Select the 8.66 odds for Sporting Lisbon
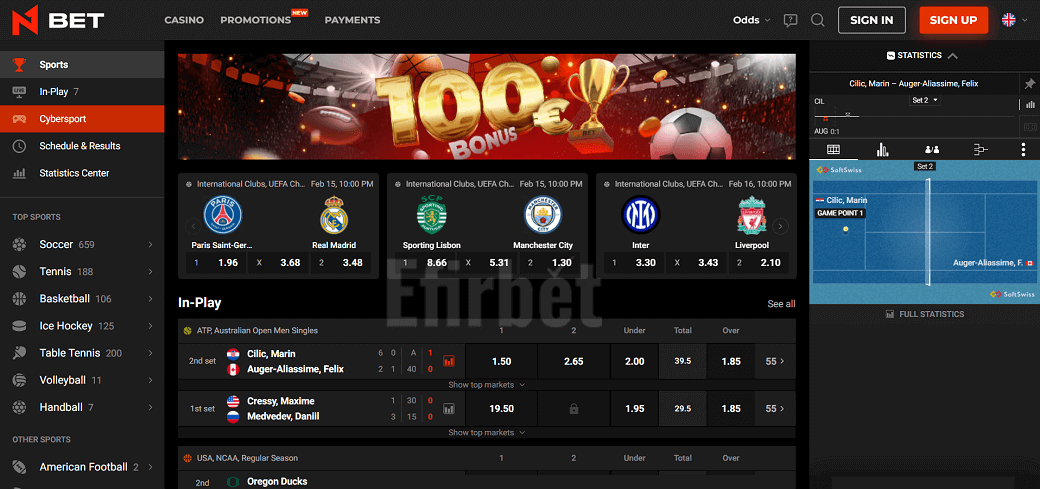This screenshot has width=1040, height=489. point(424,263)
